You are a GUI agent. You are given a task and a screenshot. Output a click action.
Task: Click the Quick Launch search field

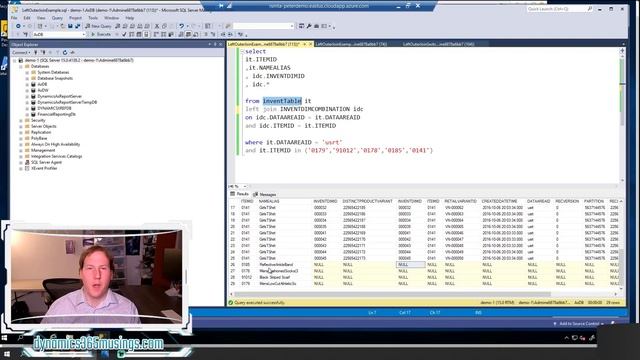click(558, 9)
